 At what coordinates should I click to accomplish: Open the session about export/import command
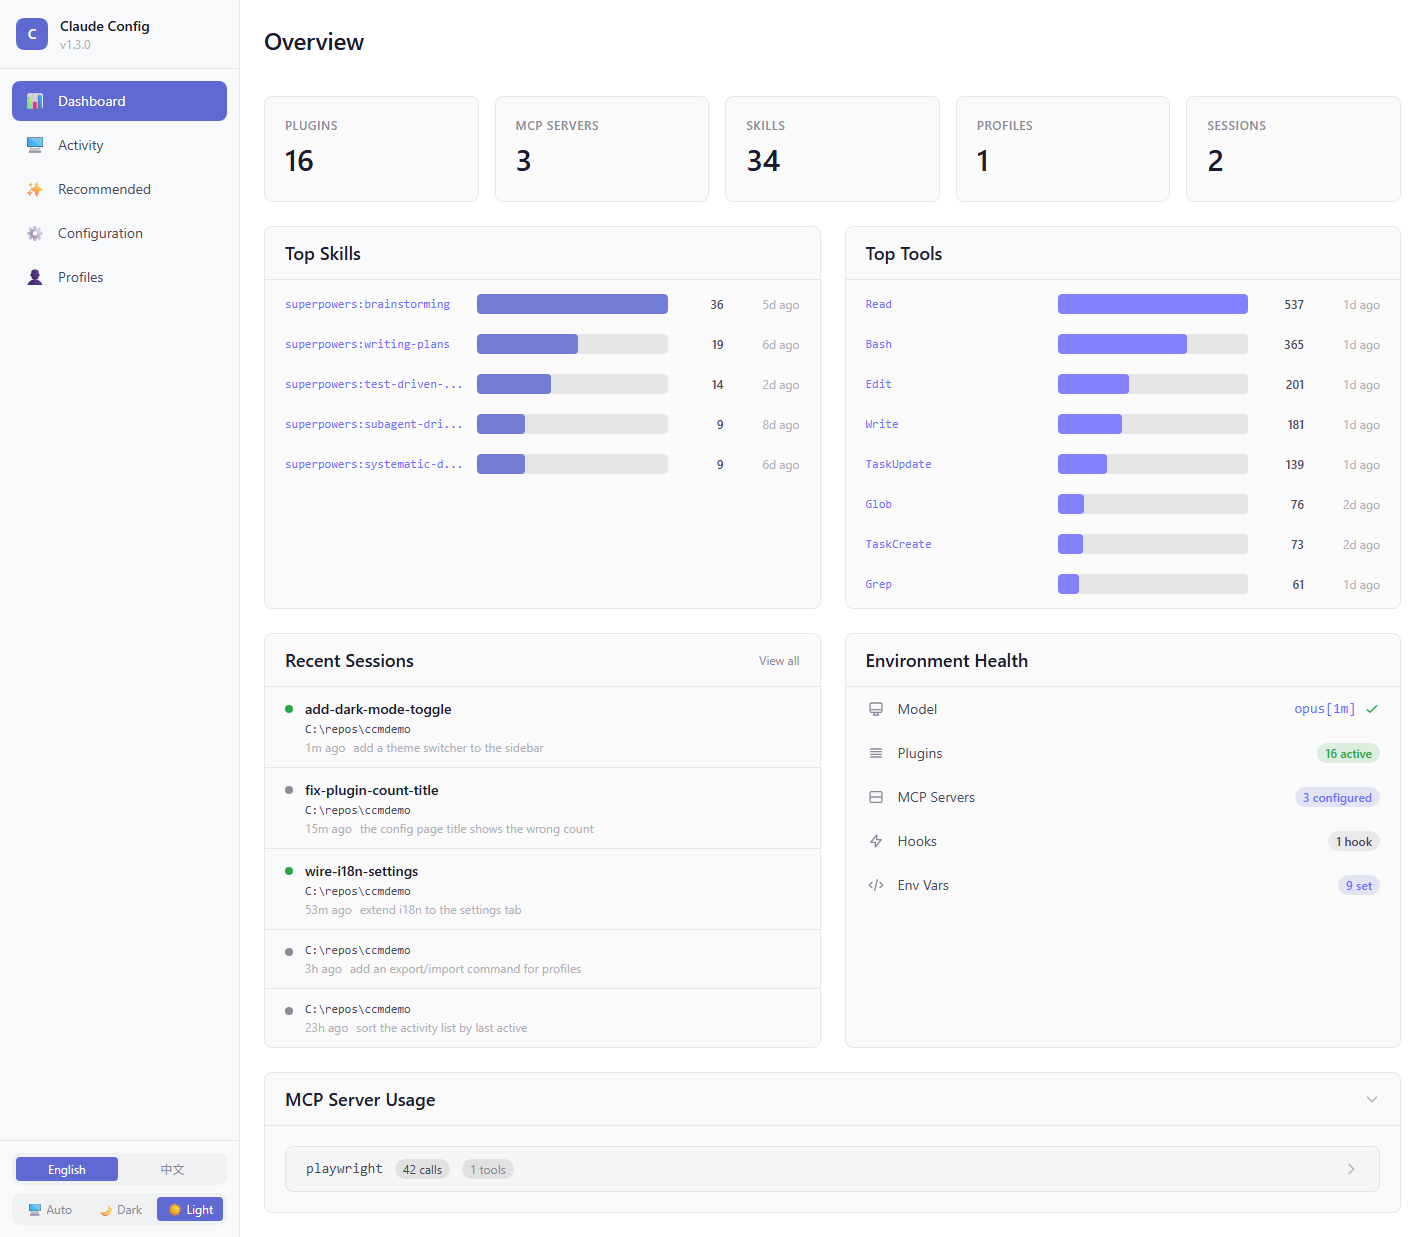coord(542,959)
